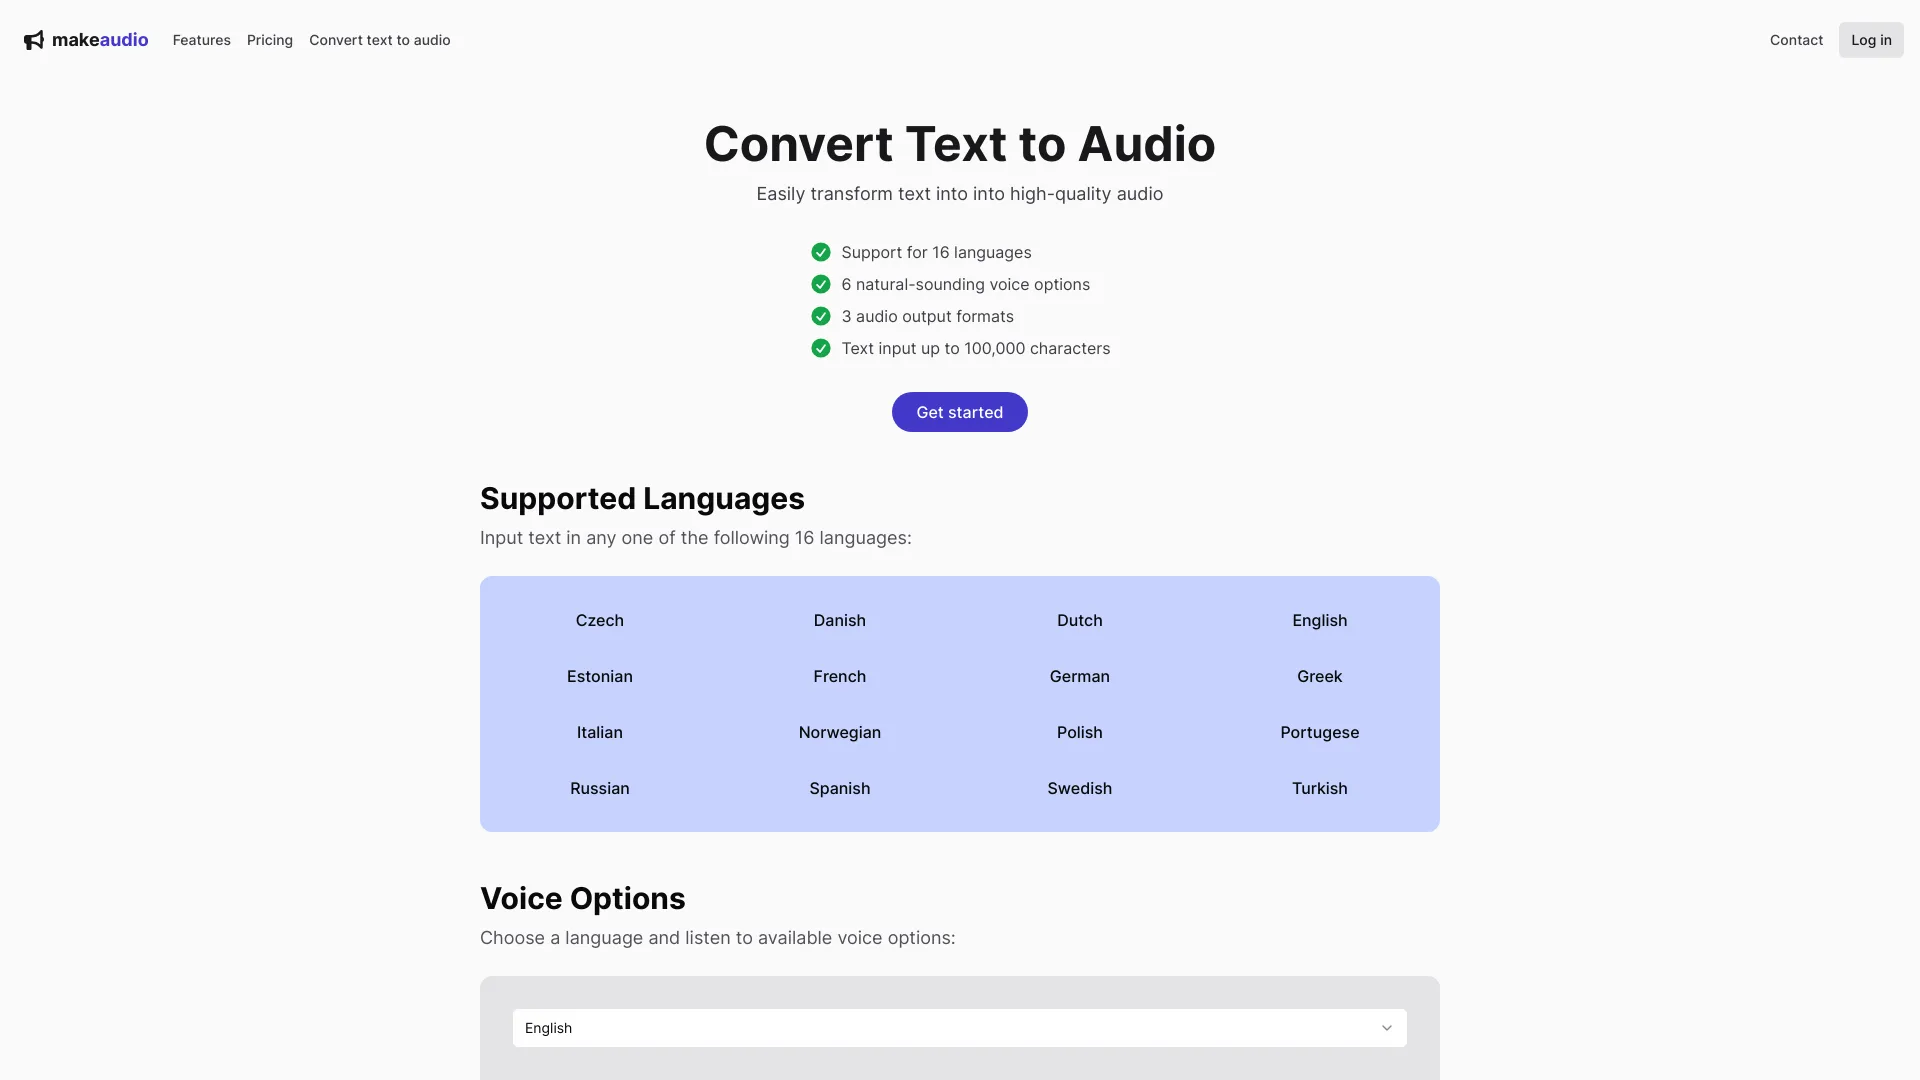Select Greek language from grid
1920x1080 pixels.
pyautogui.click(x=1319, y=676)
